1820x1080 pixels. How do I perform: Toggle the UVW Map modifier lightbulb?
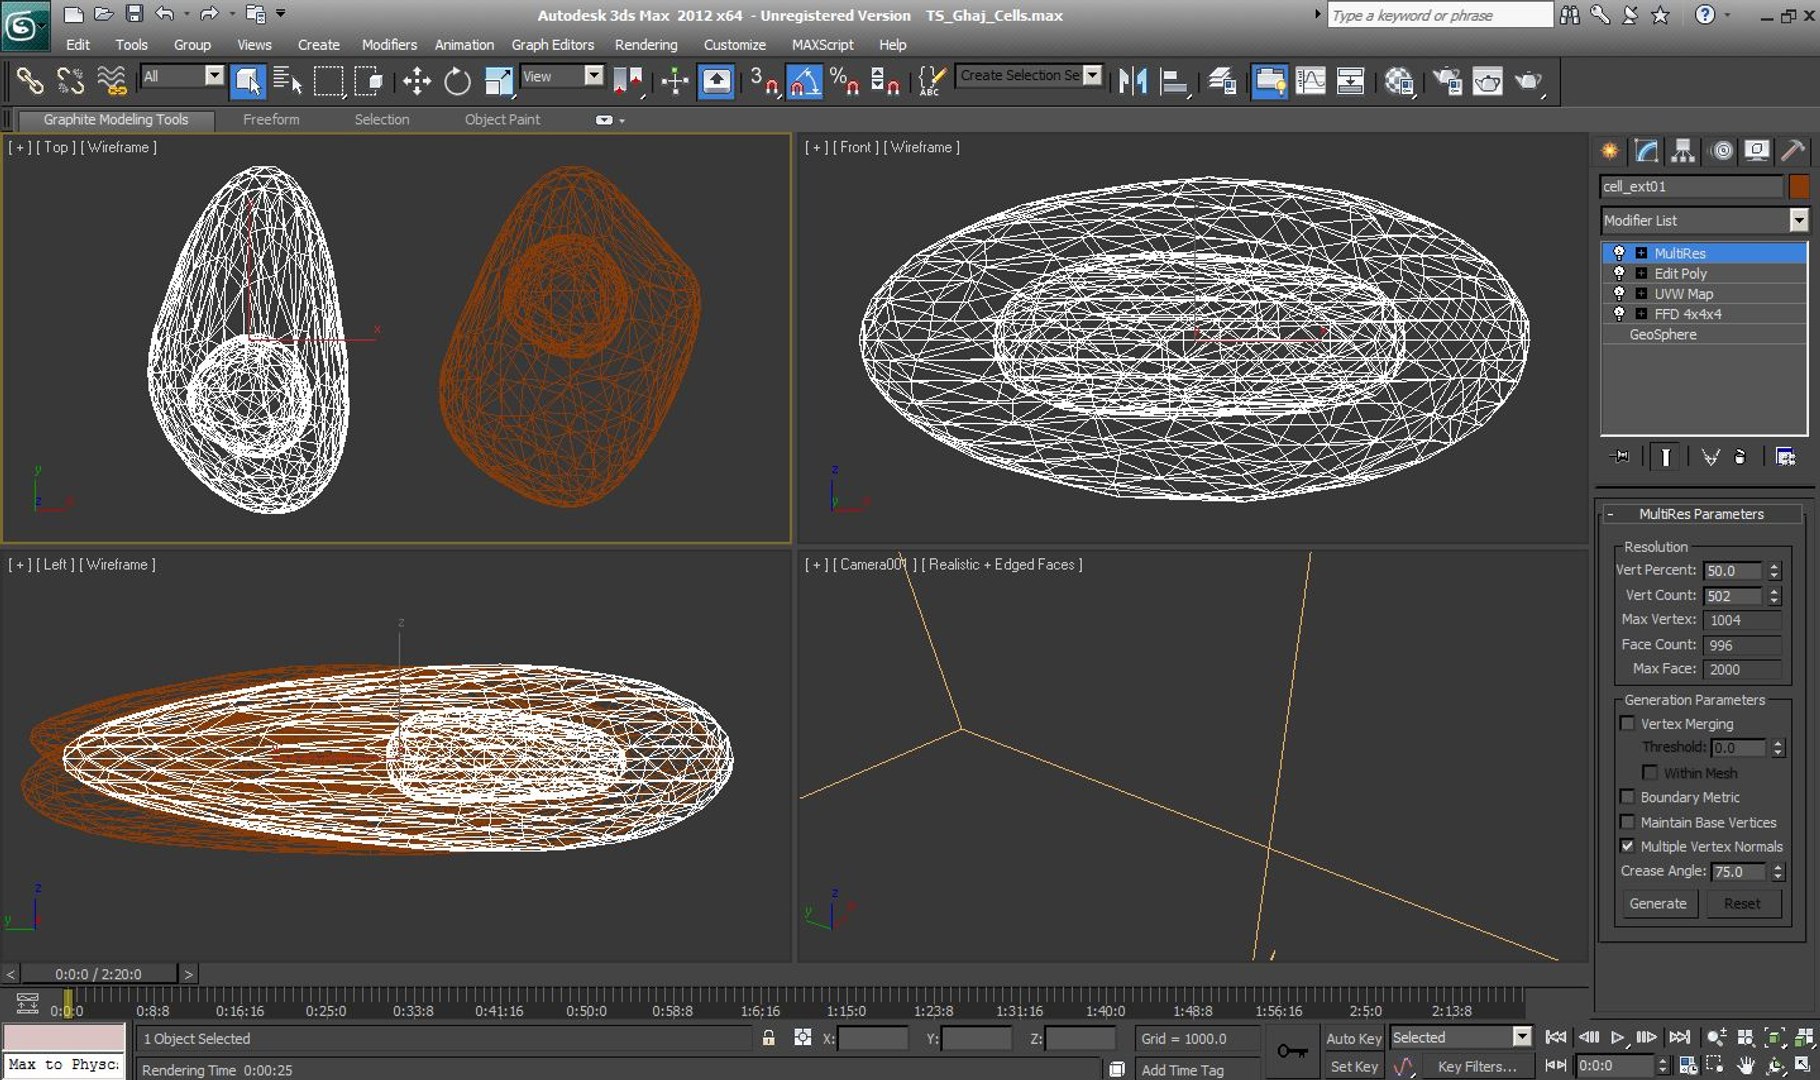coord(1619,294)
